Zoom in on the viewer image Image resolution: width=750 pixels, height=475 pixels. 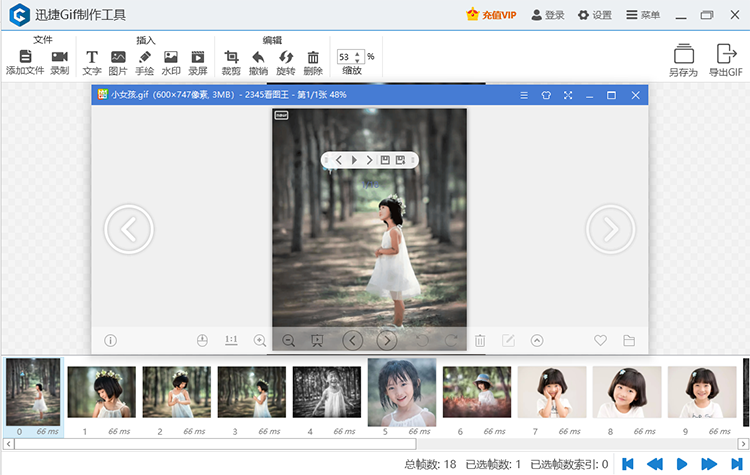tap(260, 341)
